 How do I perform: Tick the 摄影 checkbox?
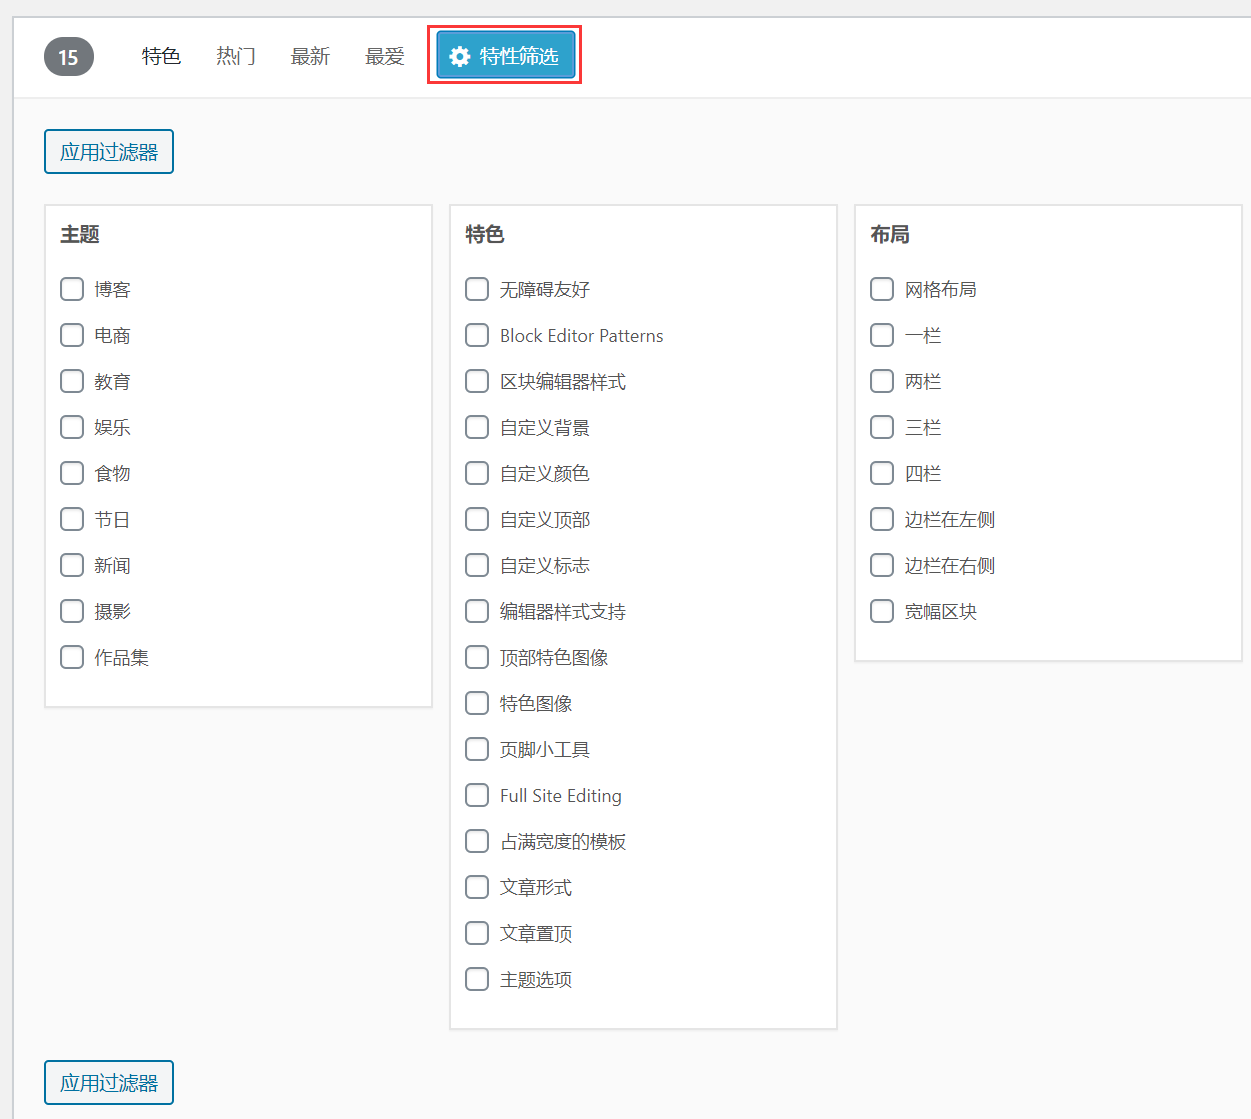pos(72,611)
